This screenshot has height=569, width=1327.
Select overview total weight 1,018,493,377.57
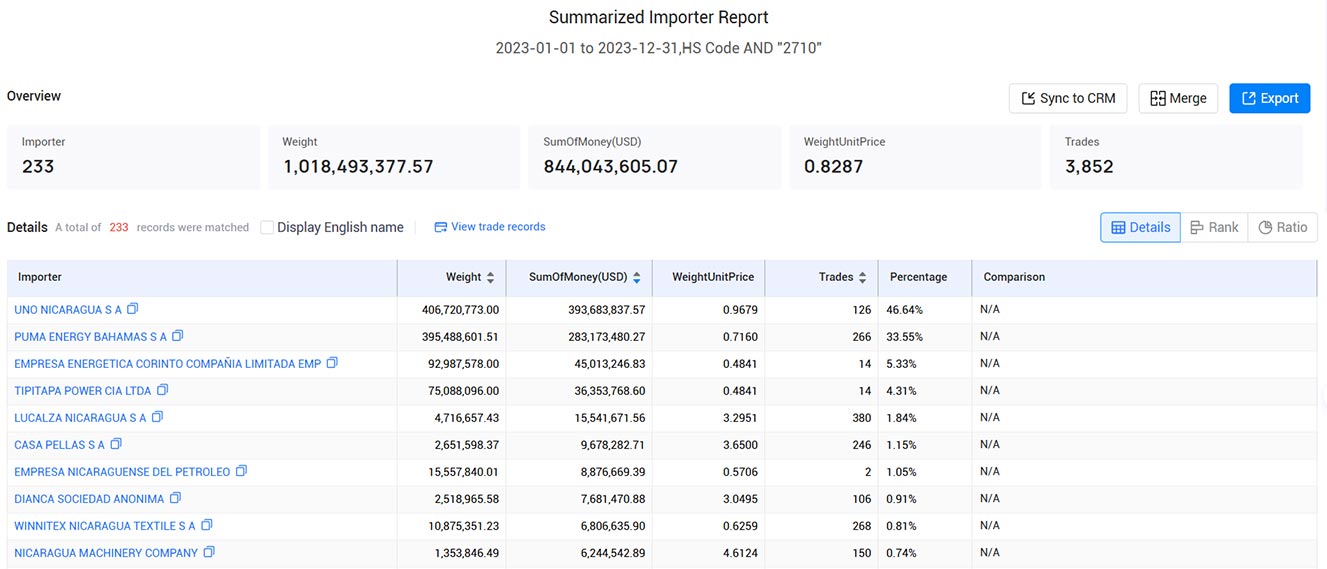[358, 166]
